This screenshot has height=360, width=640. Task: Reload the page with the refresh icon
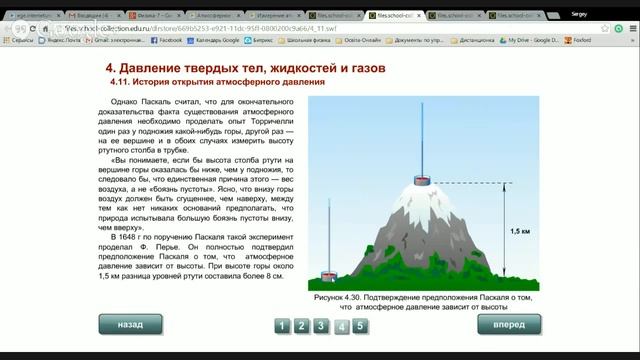click(33, 29)
